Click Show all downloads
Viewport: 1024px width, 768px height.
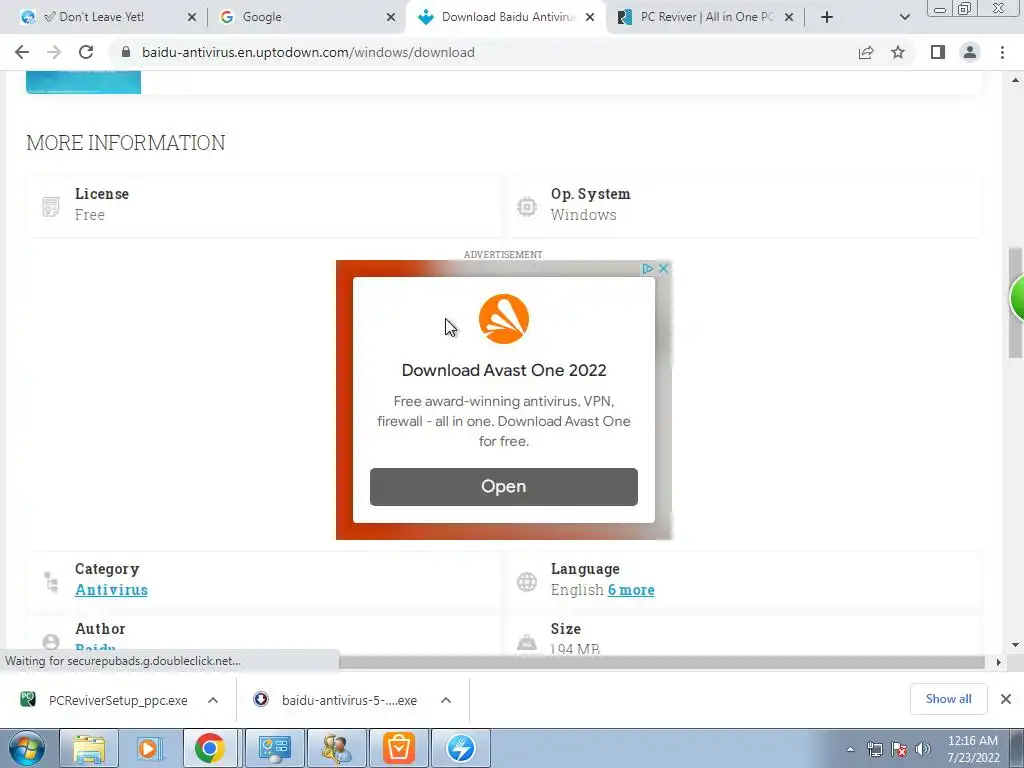tap(948, 699)
